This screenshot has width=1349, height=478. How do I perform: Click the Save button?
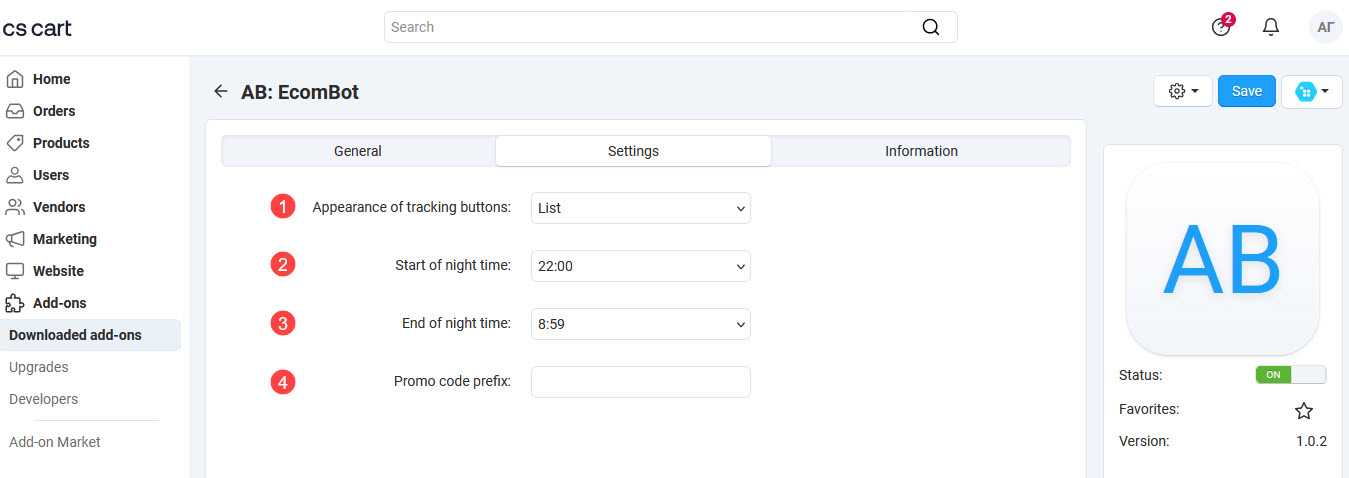coord(1247,91)
